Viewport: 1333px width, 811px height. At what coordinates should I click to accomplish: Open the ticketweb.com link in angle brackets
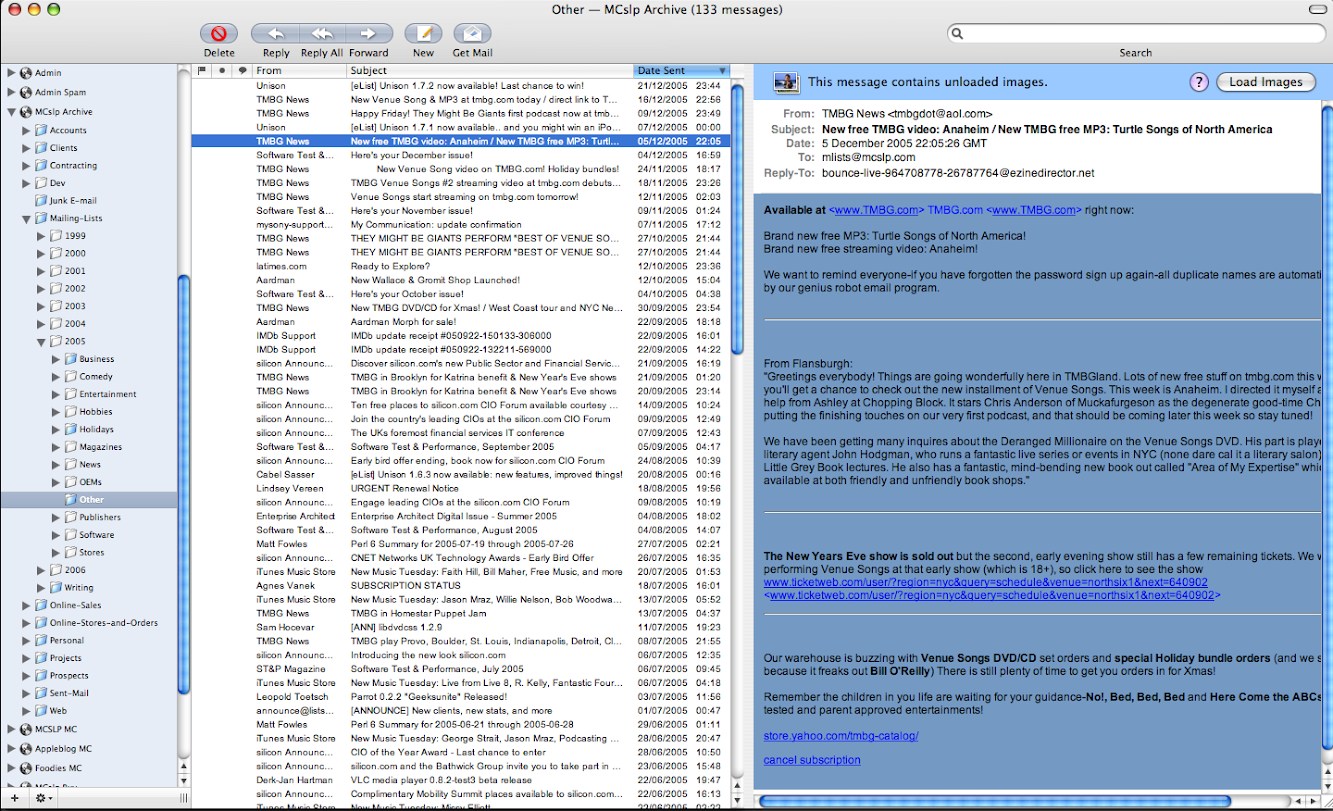coord(991,595)
